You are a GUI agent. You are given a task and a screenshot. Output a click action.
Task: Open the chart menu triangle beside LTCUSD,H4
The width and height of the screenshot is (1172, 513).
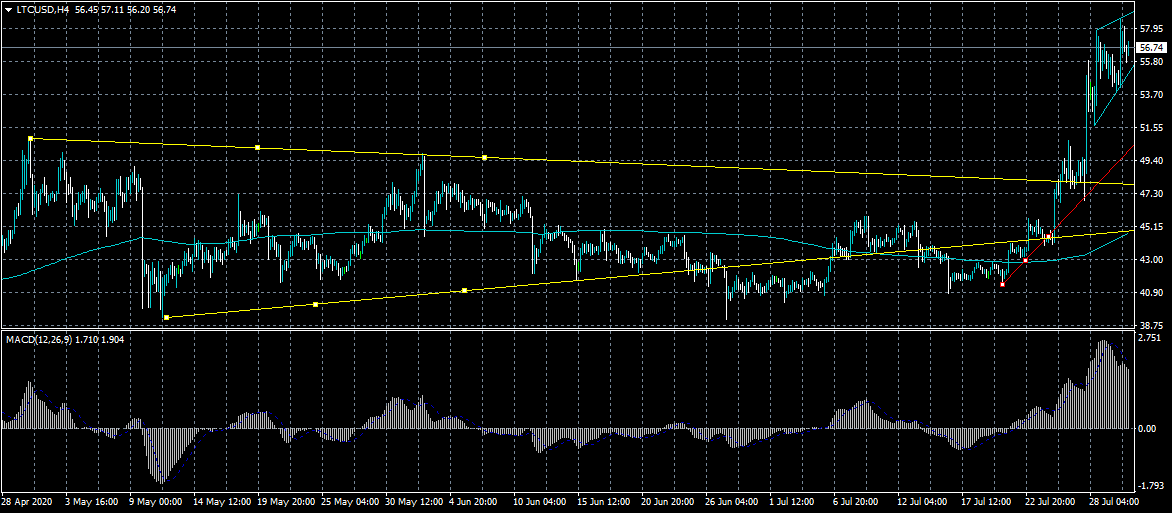[8, 10]
